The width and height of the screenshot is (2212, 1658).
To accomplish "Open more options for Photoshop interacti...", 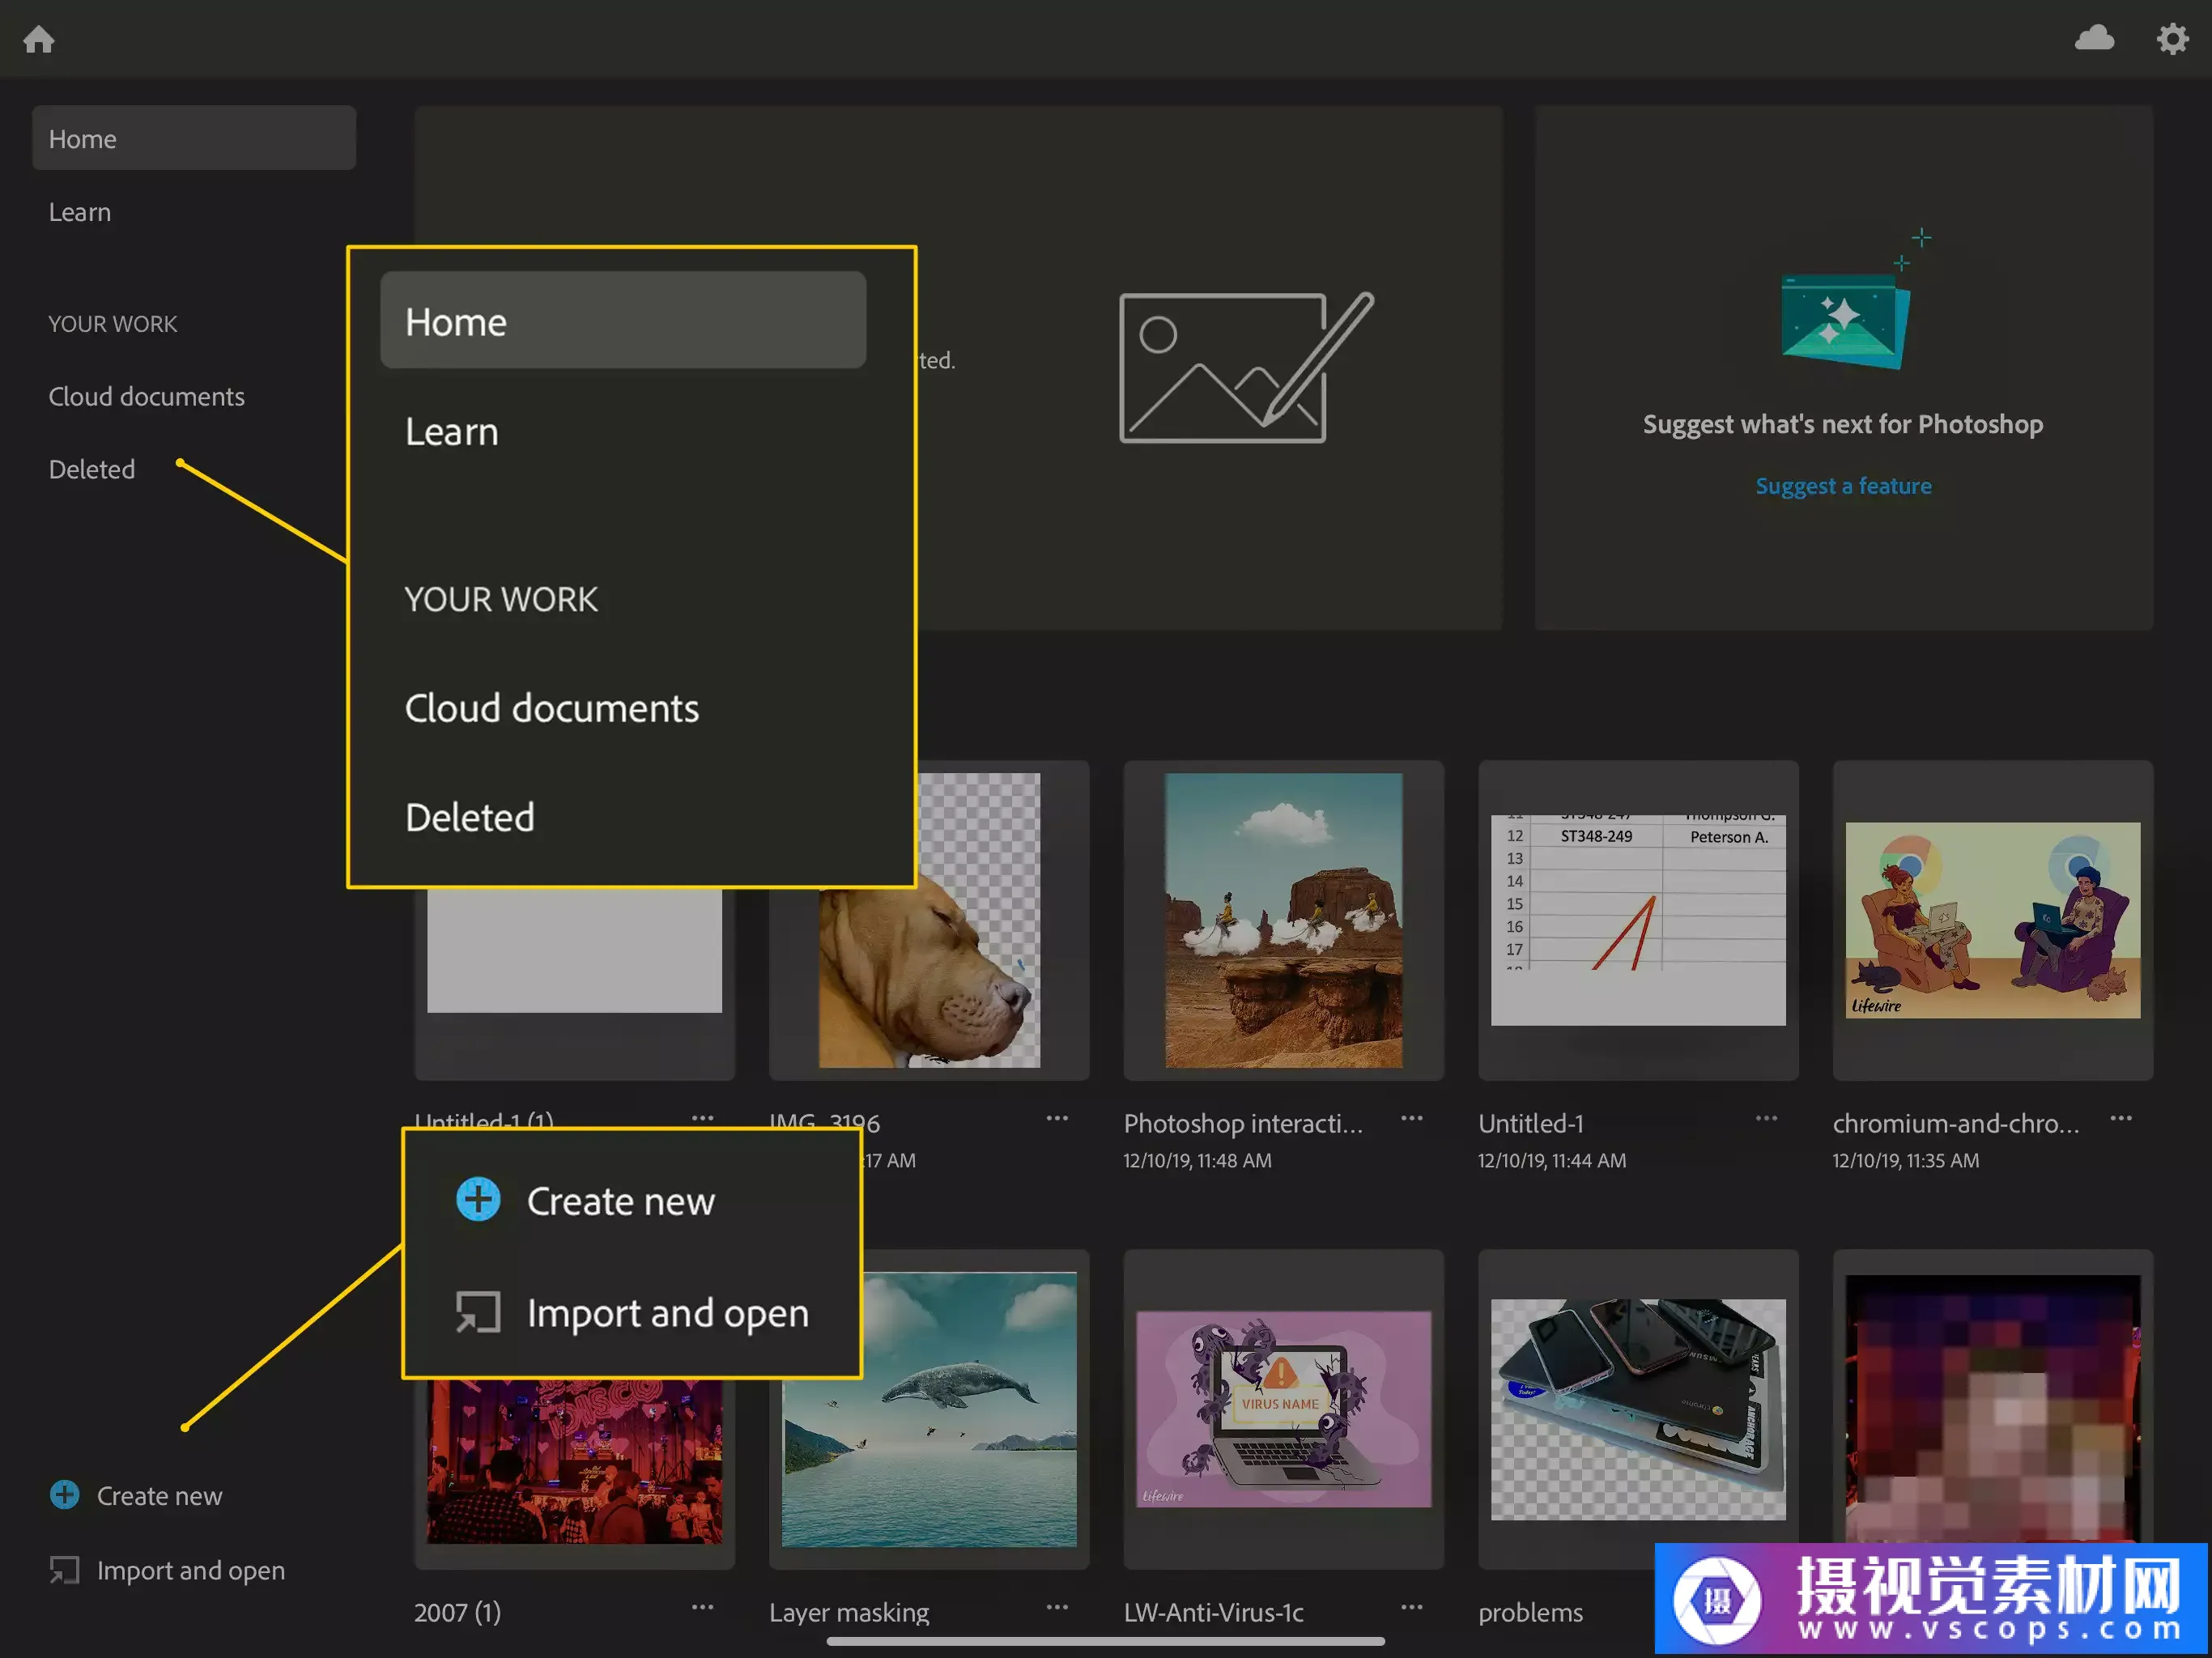I will point(1411,1118).
